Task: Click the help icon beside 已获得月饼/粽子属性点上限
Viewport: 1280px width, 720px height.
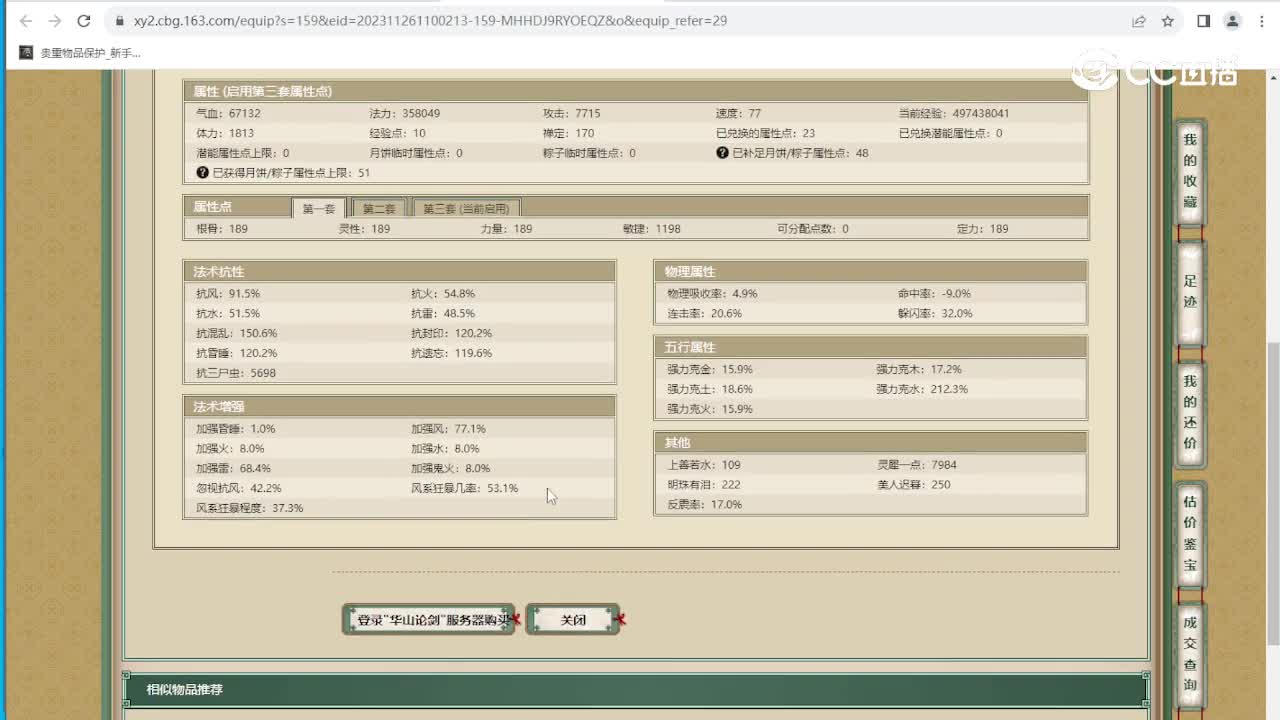Action: [203, 173]
